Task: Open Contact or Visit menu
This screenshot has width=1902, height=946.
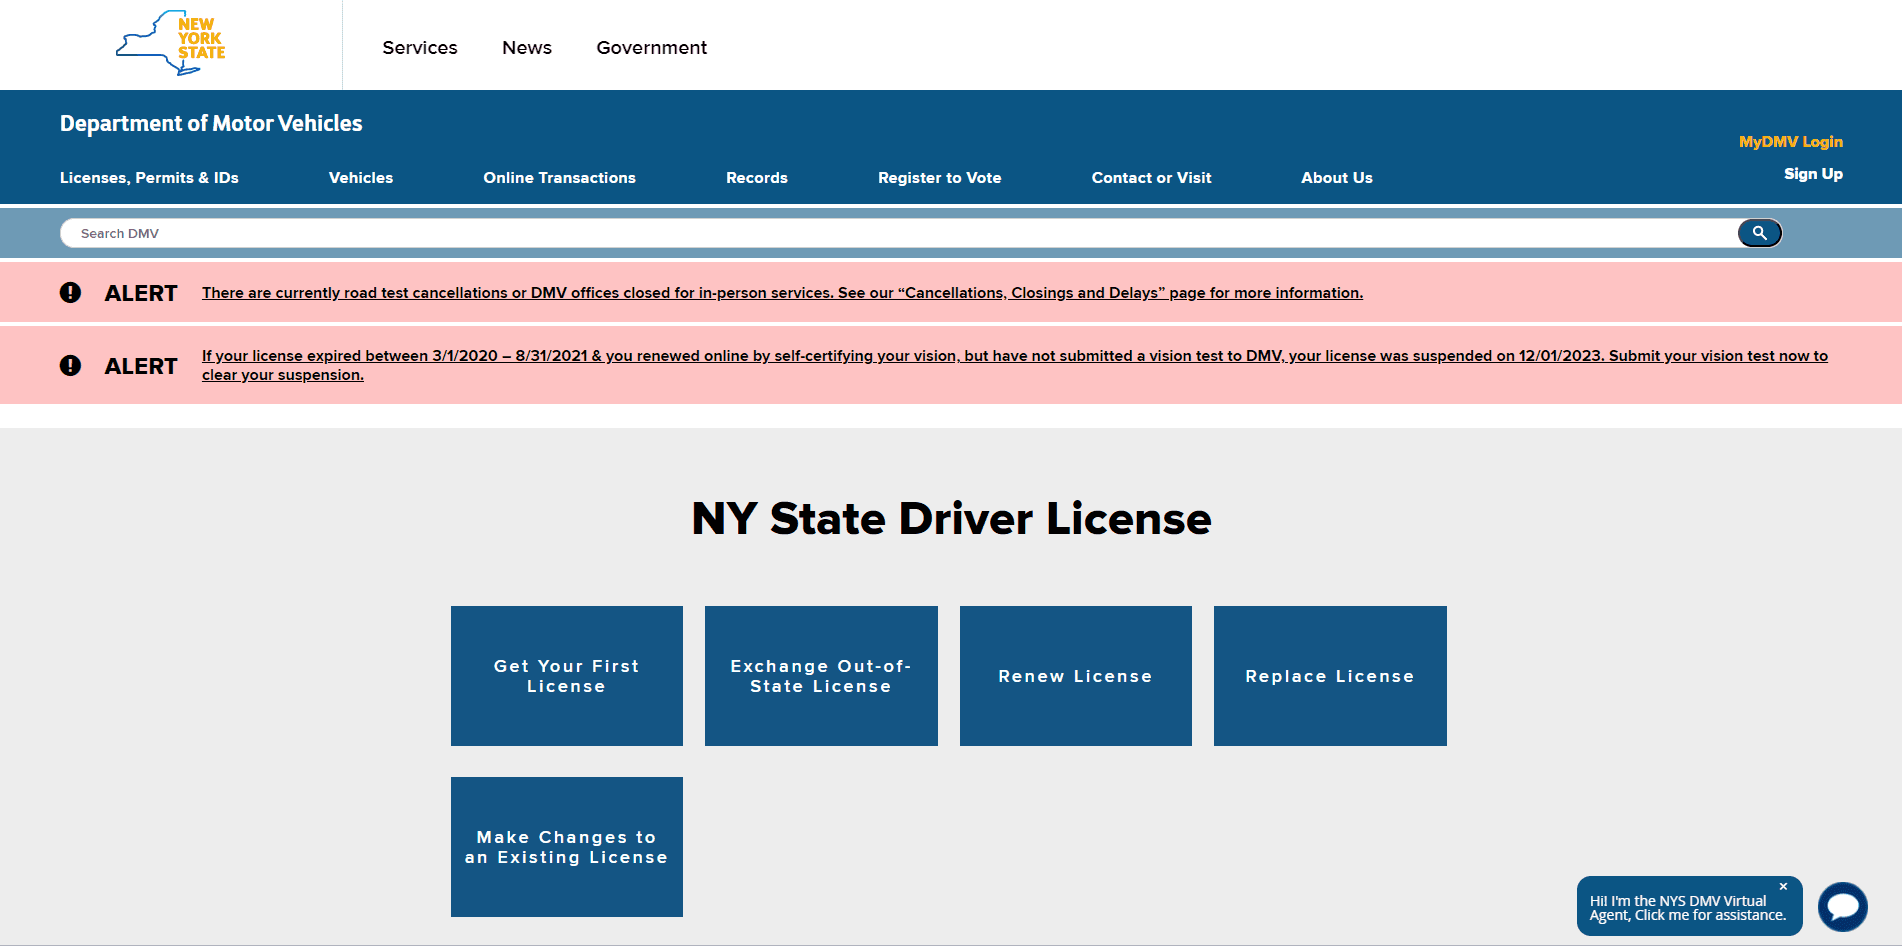Action: coord(1151,177)
